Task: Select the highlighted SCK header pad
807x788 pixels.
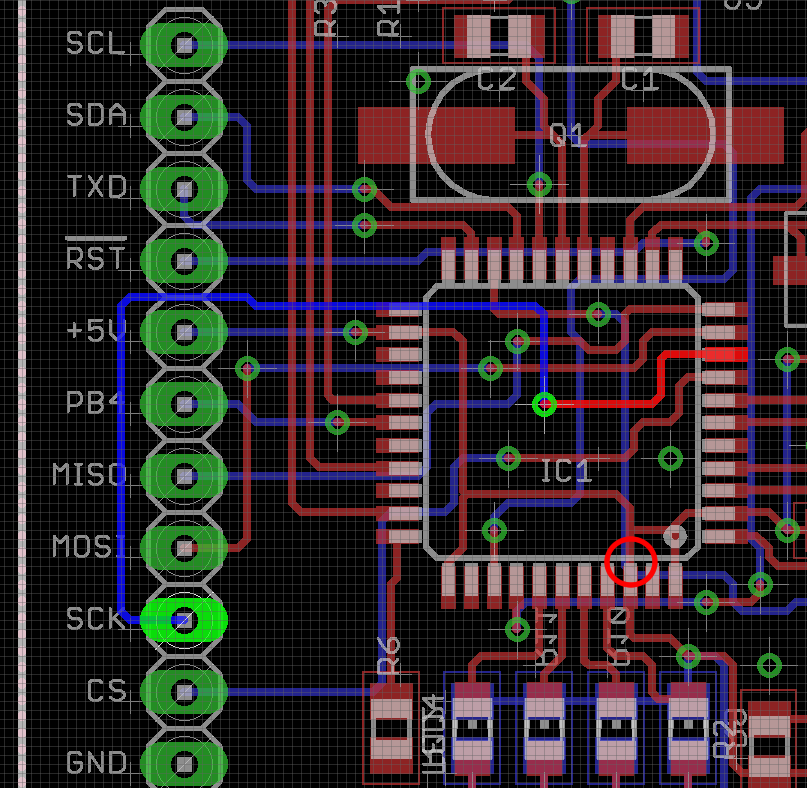Action: (184, 620)
